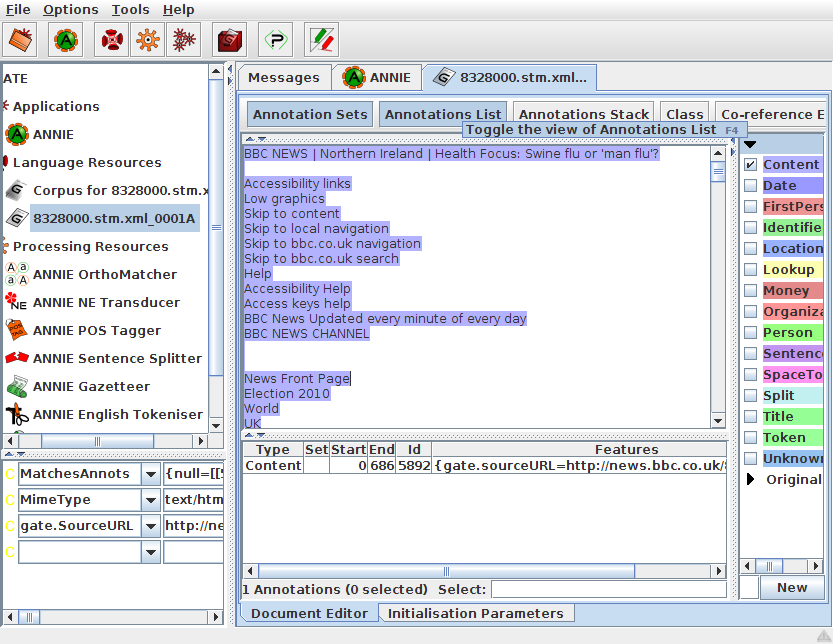
Task: Enable the Money annotation checkbox
Action: (x=750, y=291)
